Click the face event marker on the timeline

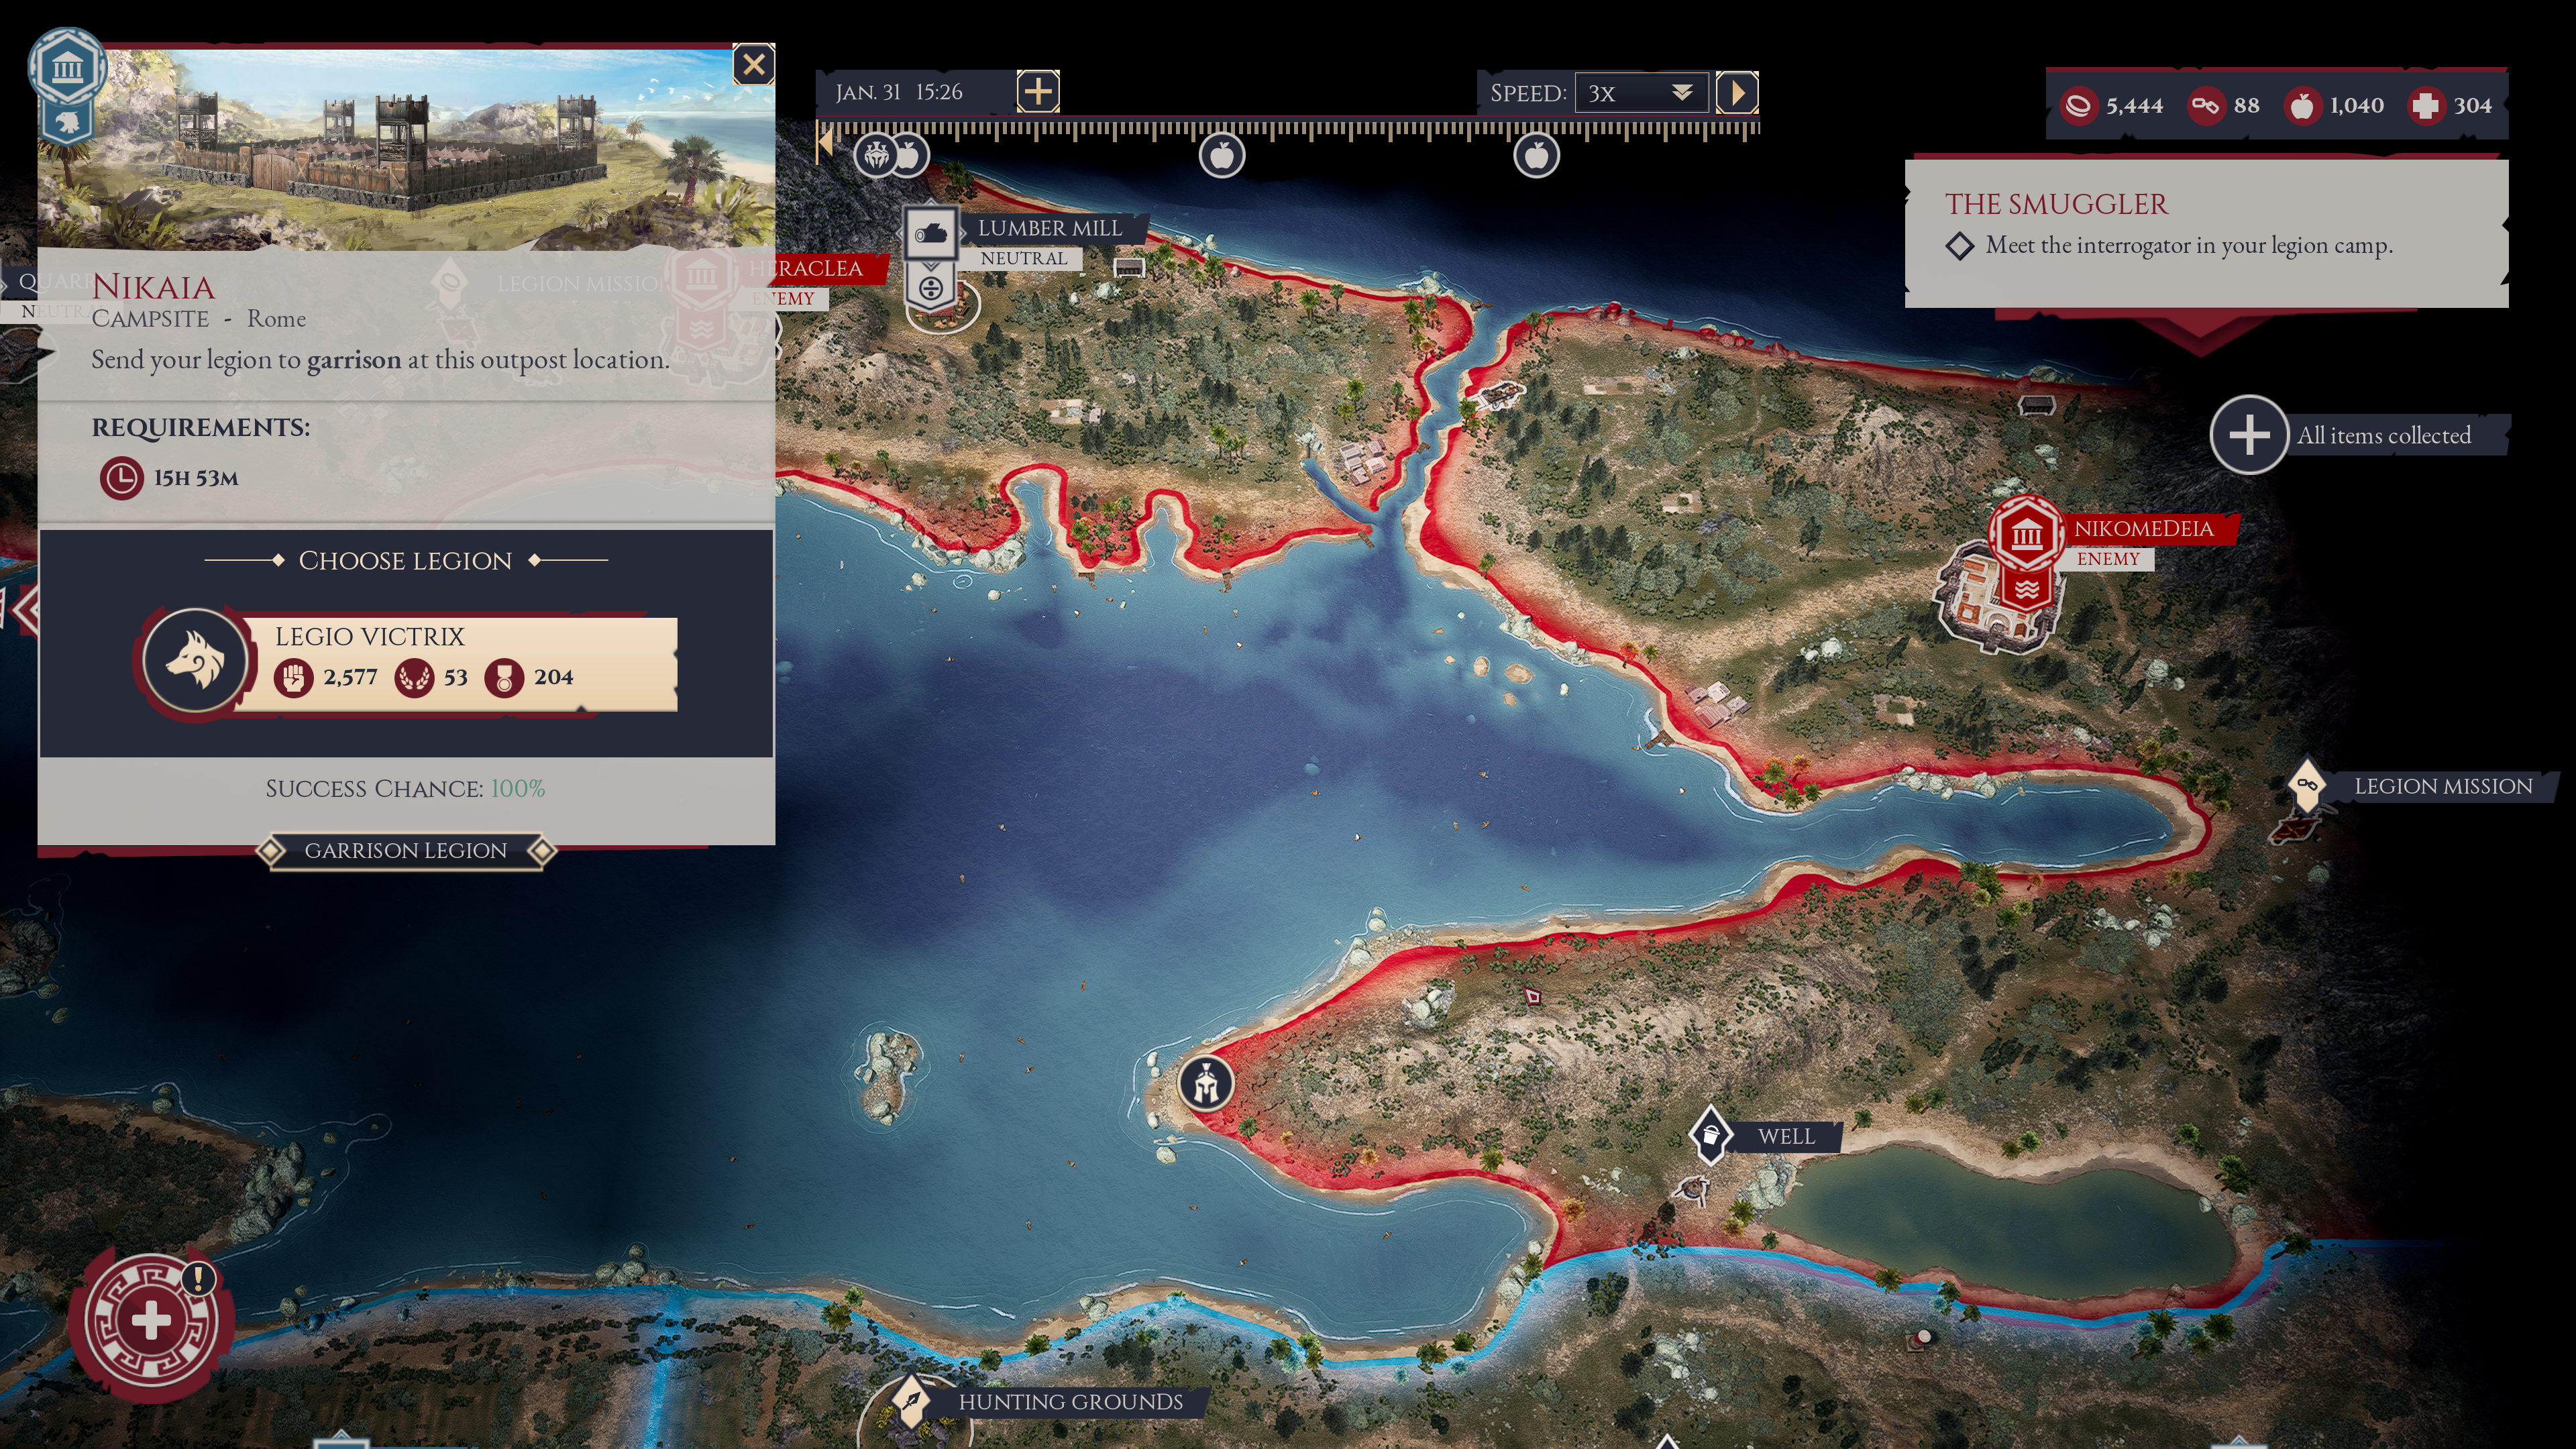876,155
